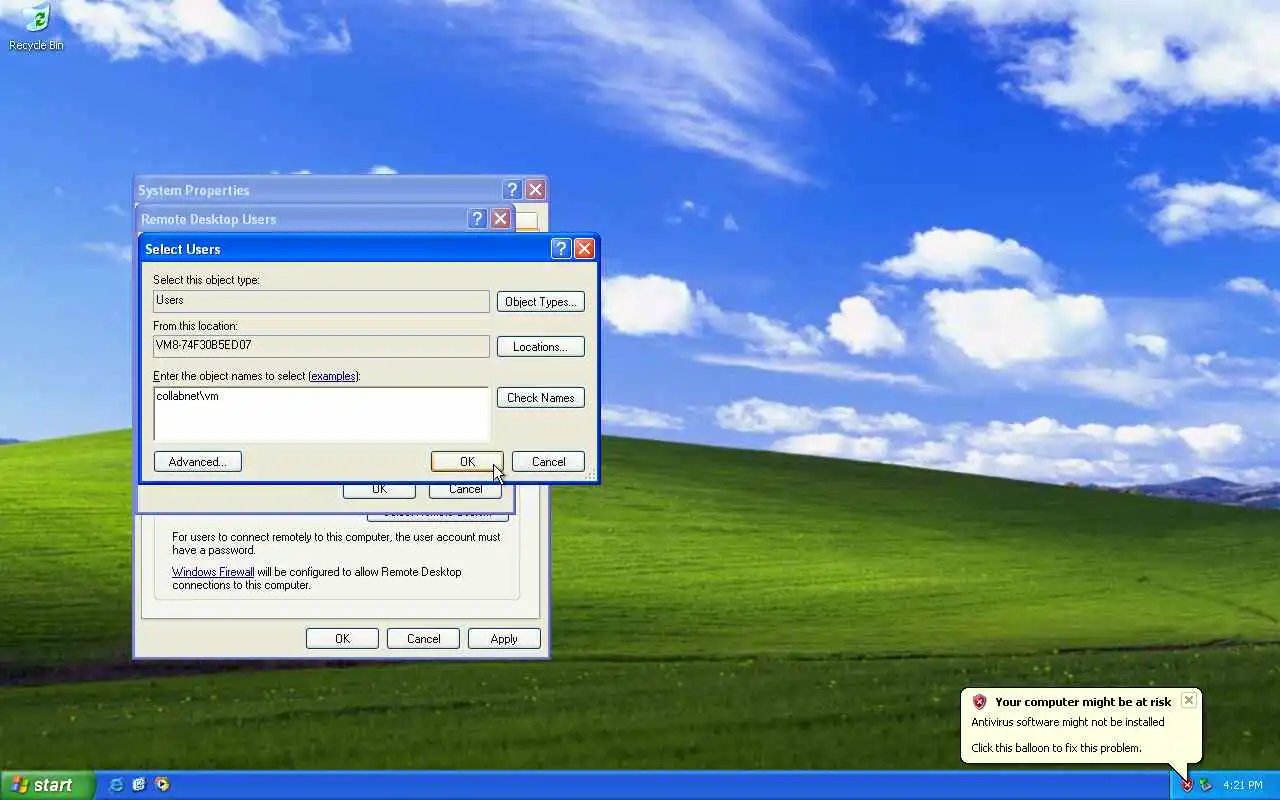This screenshot has height=800, width=1280.
Task: Click OK in System Properties window
Action: click(x=342, y=638)
